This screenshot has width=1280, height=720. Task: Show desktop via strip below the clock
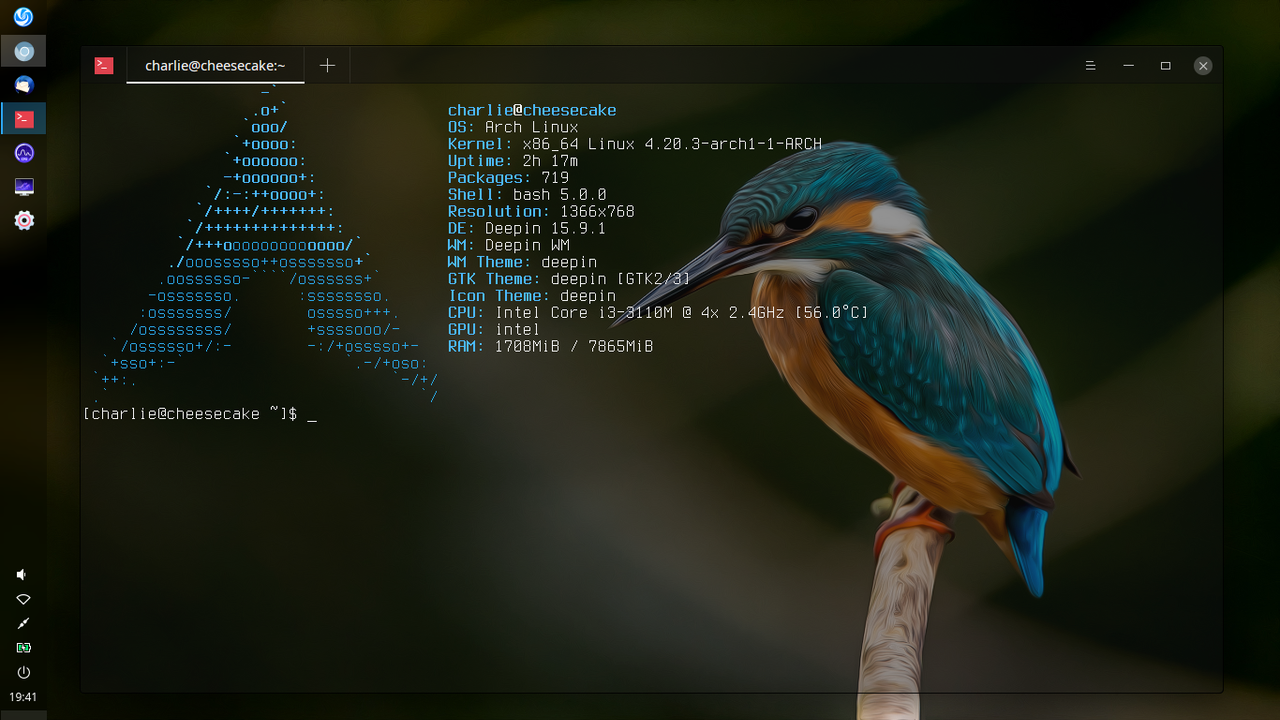tap(23, 715)
